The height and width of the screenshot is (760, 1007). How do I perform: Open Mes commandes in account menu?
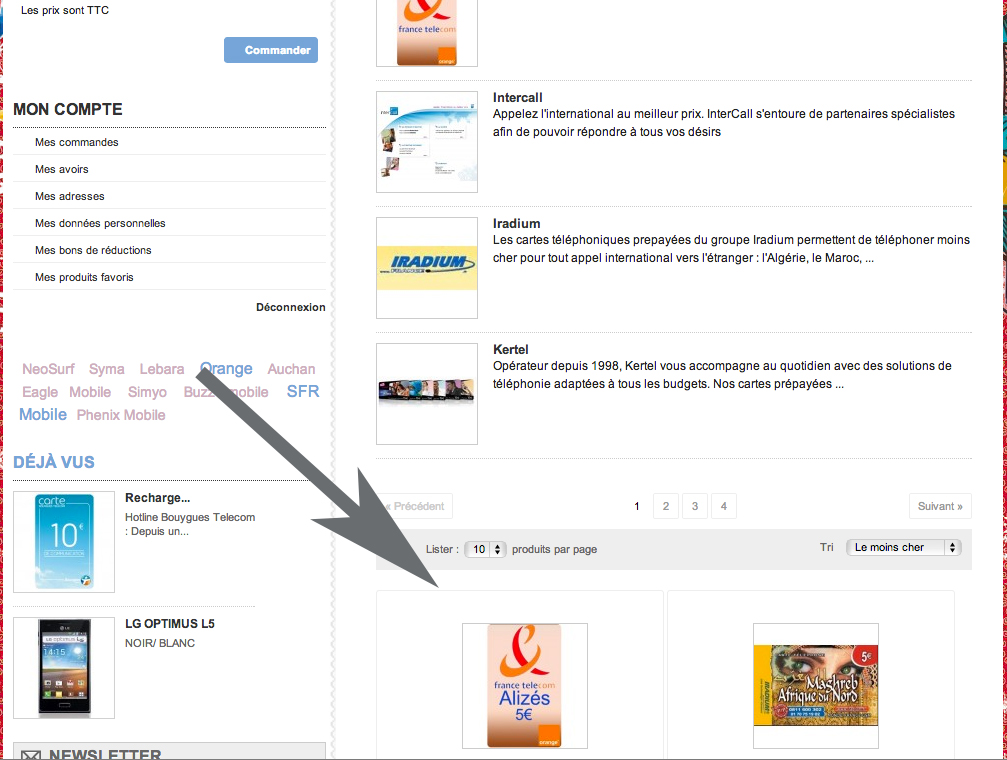pyautogui.click(x=76, y=142)
